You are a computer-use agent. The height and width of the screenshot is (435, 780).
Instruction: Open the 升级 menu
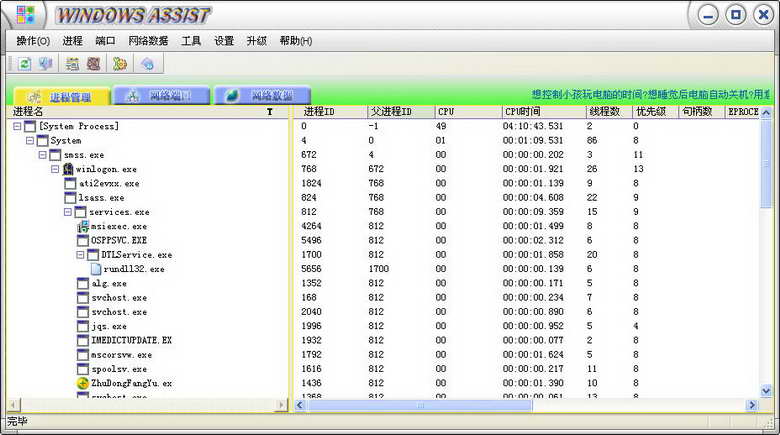(257, 41)
